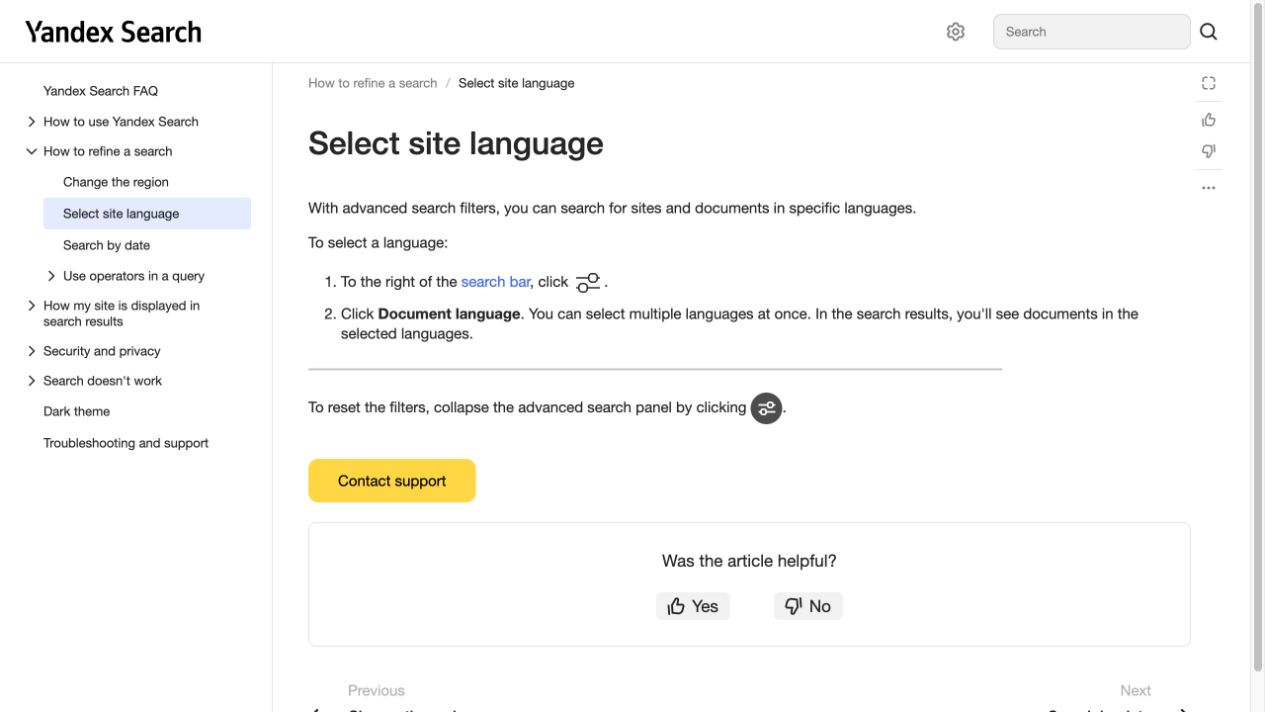The width and height of the screenshot is (1265, 712).
Task: Select Search by date in sidebar
Action: pyautogui.click(x=106, y=245)
